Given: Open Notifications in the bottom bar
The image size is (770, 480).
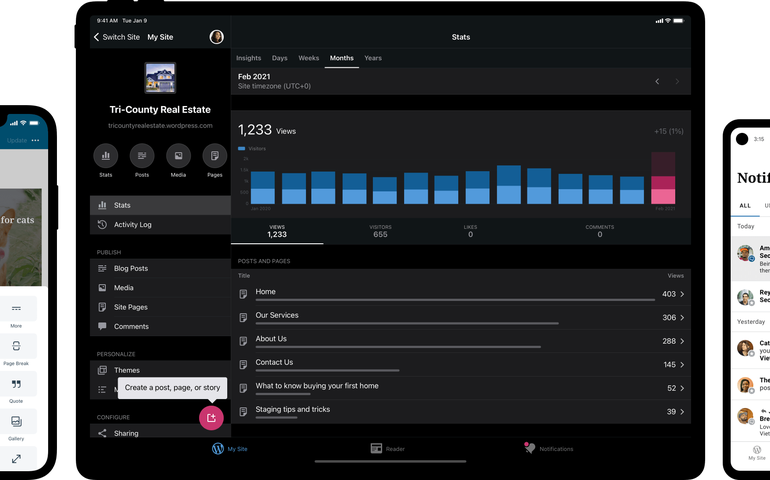Looking at the screenshot, I should [531, 449].
